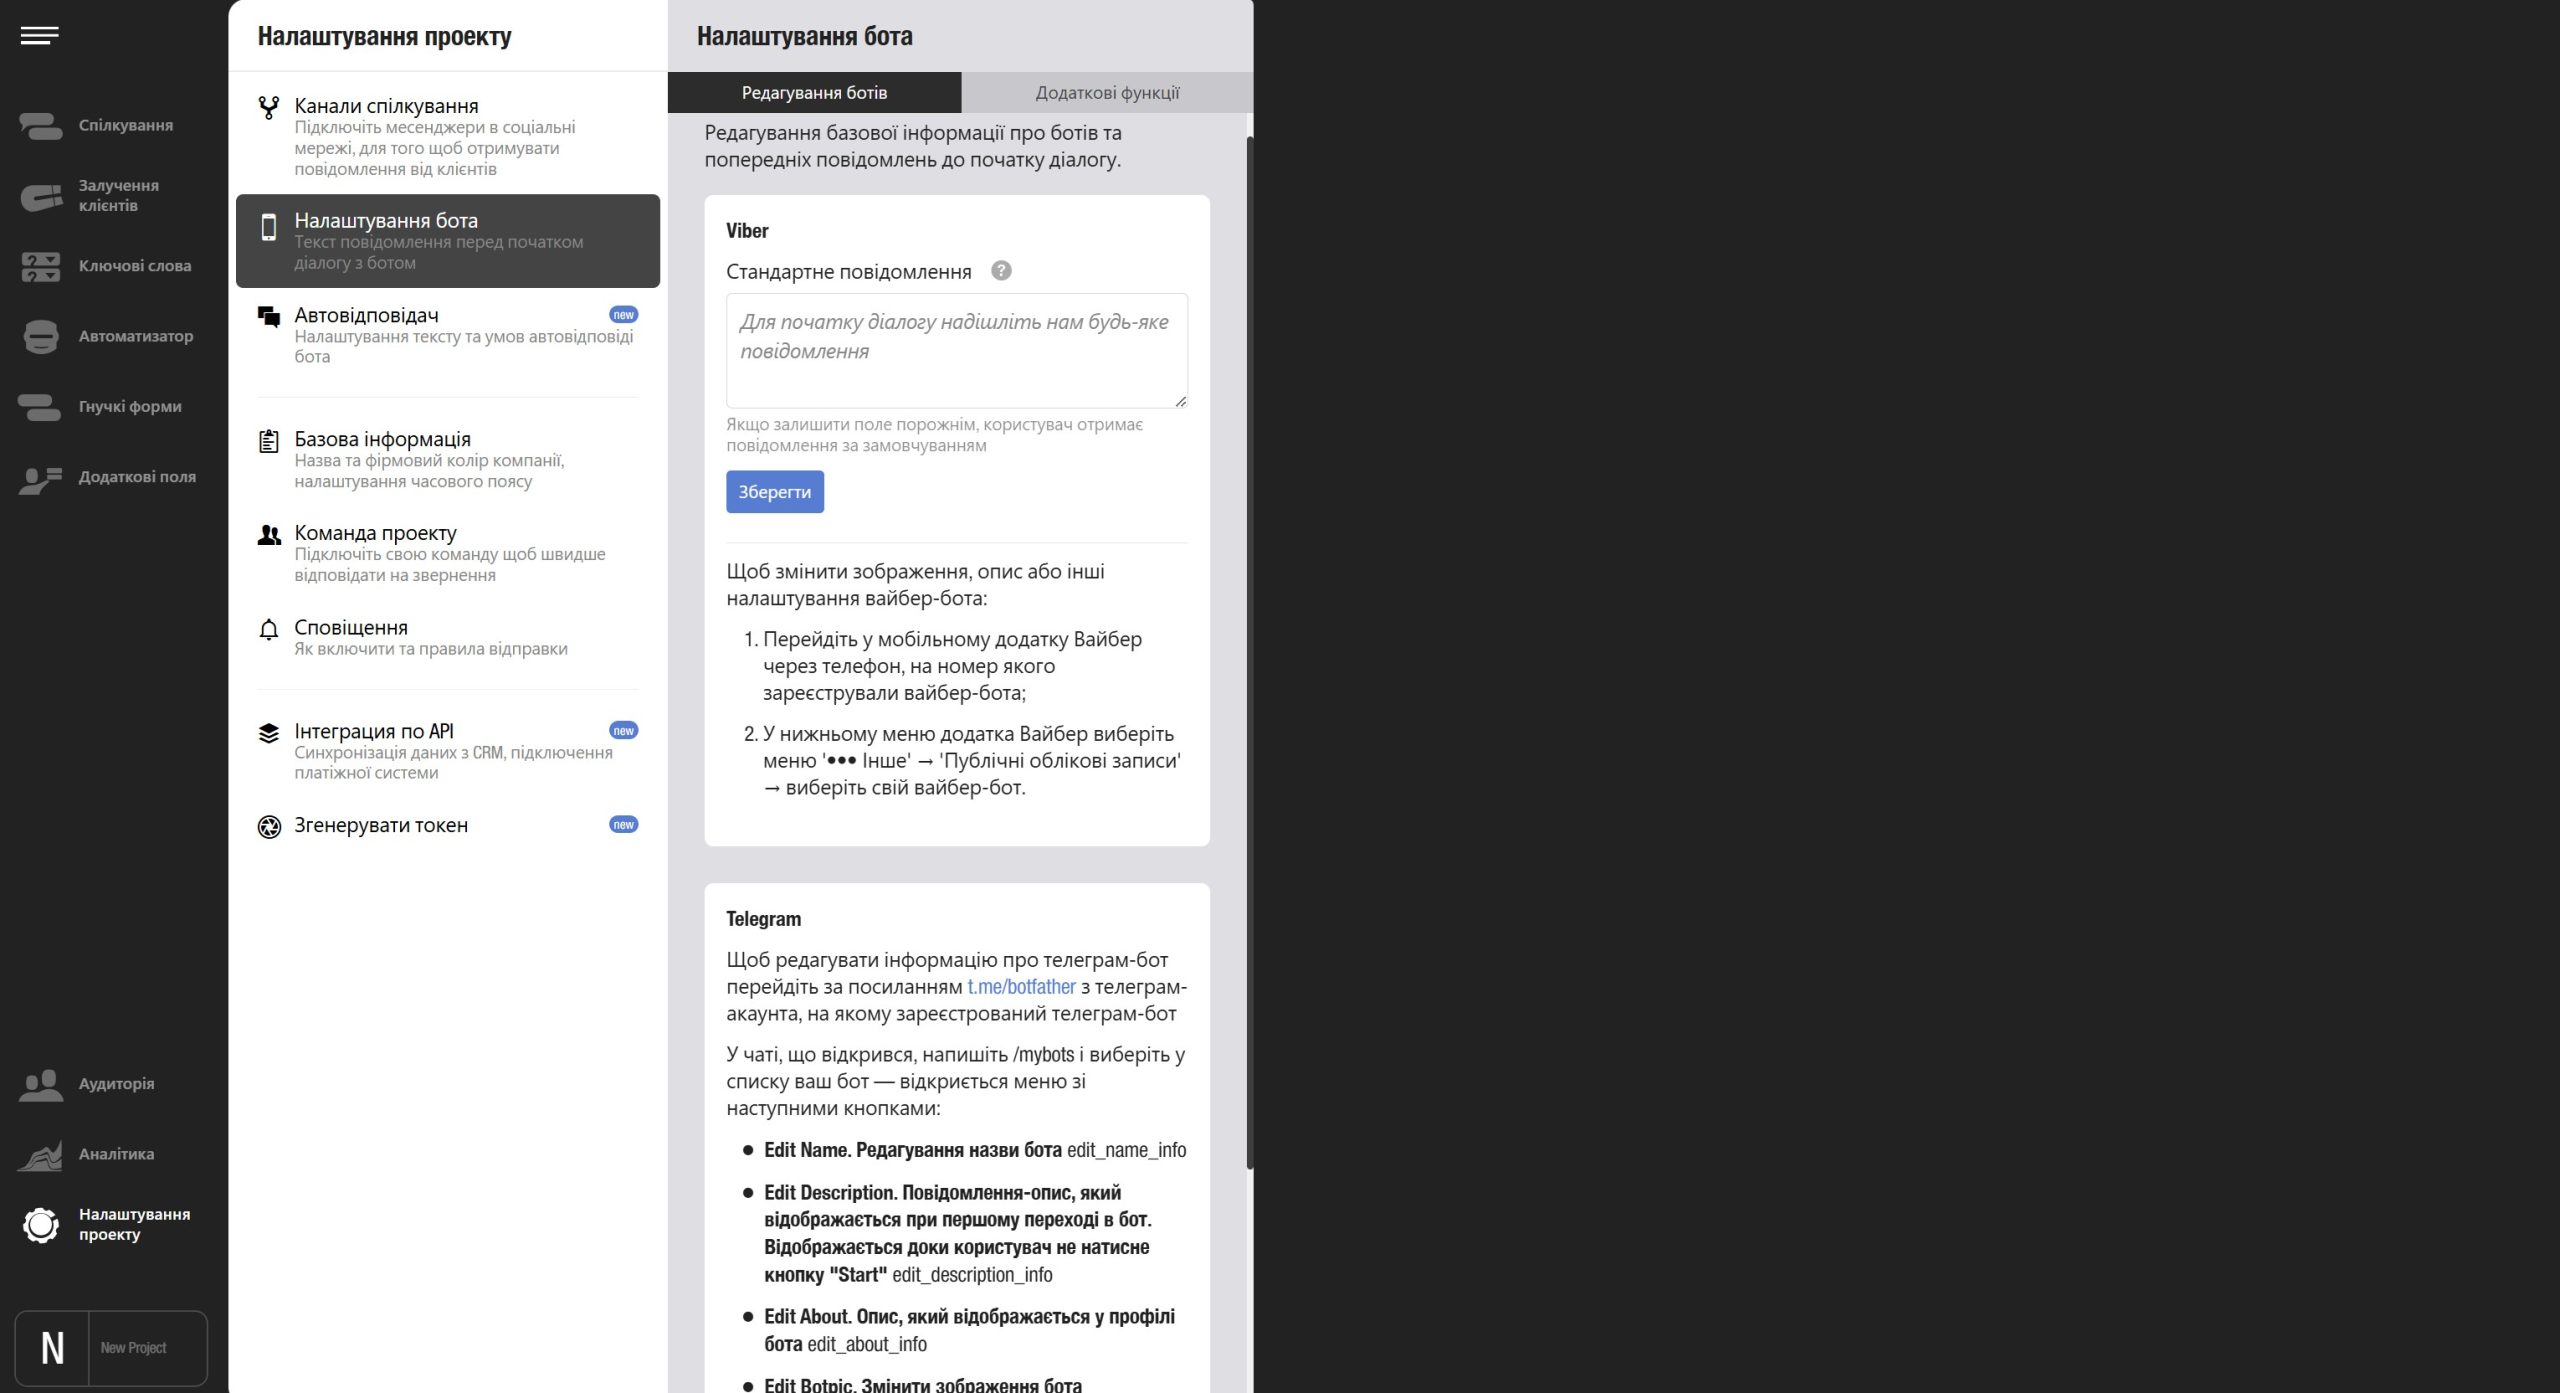The image size is (2560, 1393).
Task: Click the Залучення клієнтів sidebar icon
Action: point(41,196)
